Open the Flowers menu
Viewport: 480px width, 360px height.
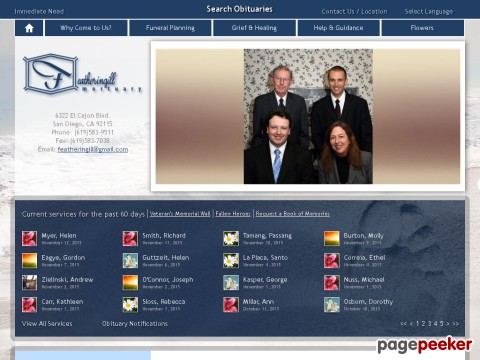point(422,28)
